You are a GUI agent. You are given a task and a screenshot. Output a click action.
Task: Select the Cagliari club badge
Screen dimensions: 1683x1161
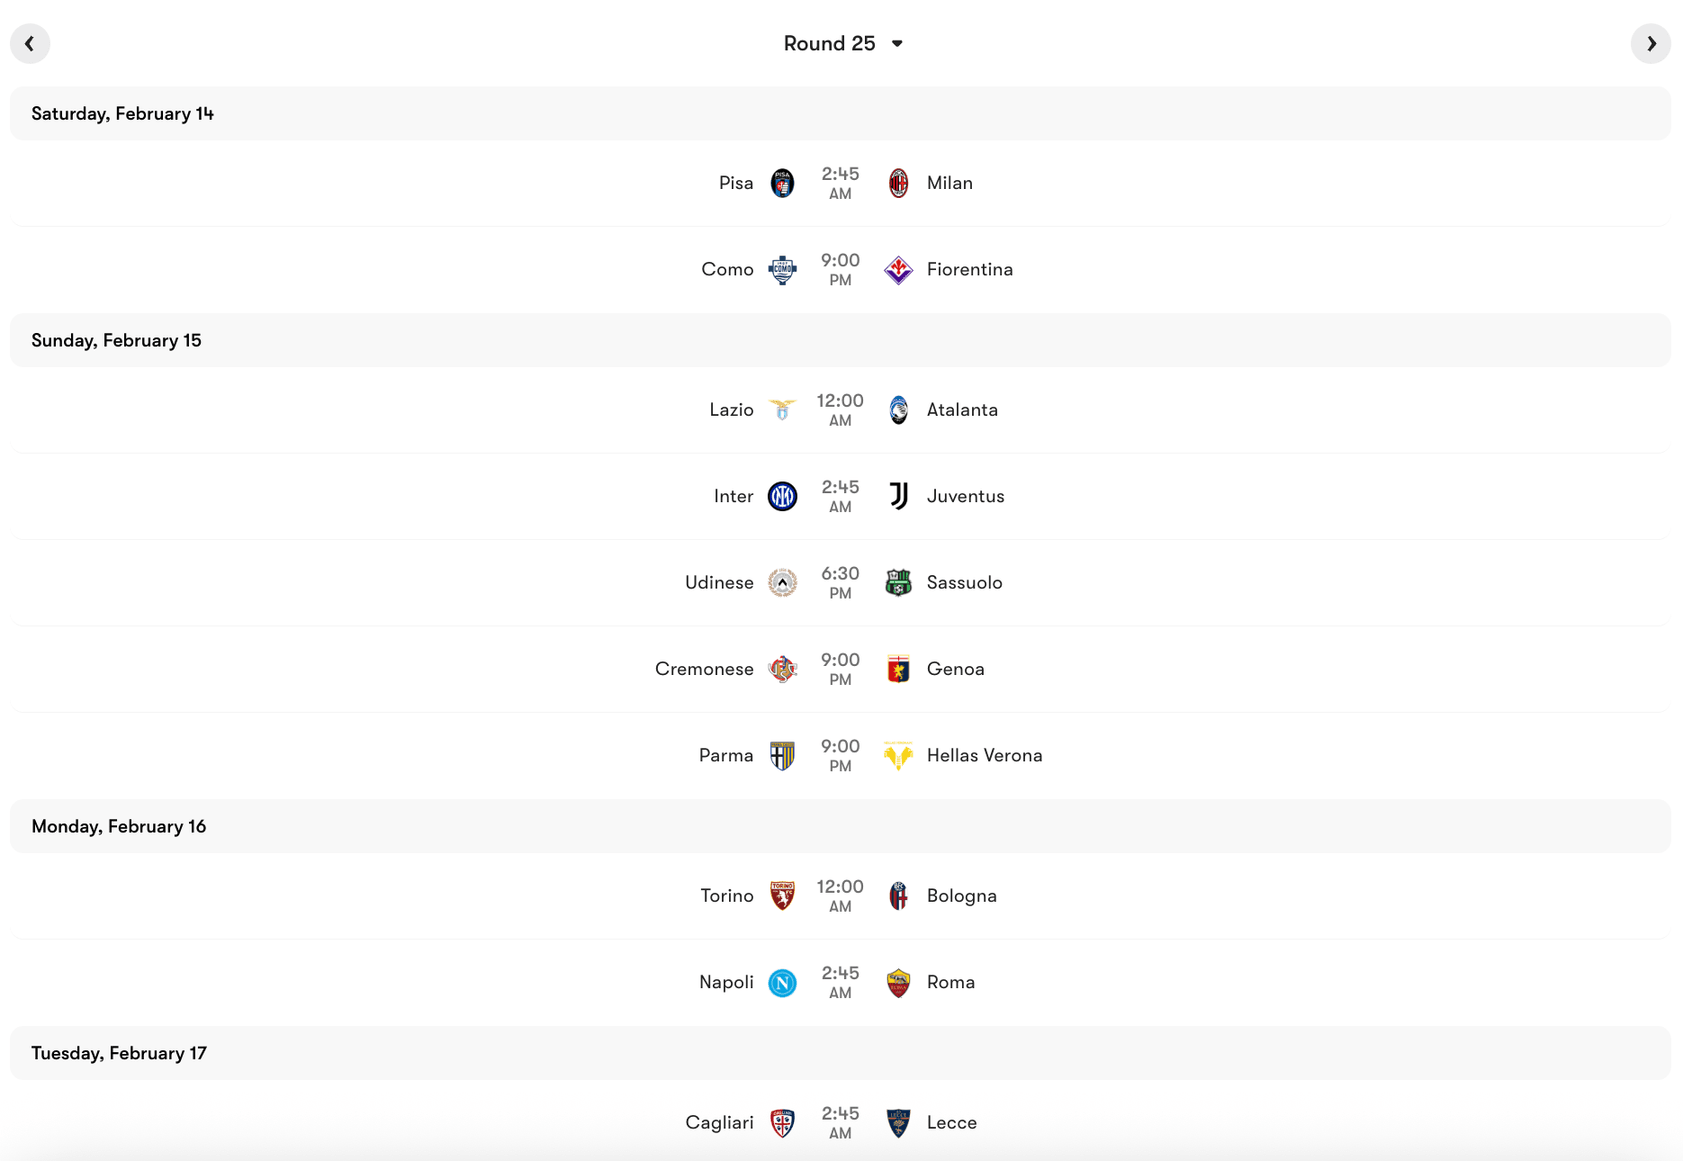click(x=783, y=1122)
